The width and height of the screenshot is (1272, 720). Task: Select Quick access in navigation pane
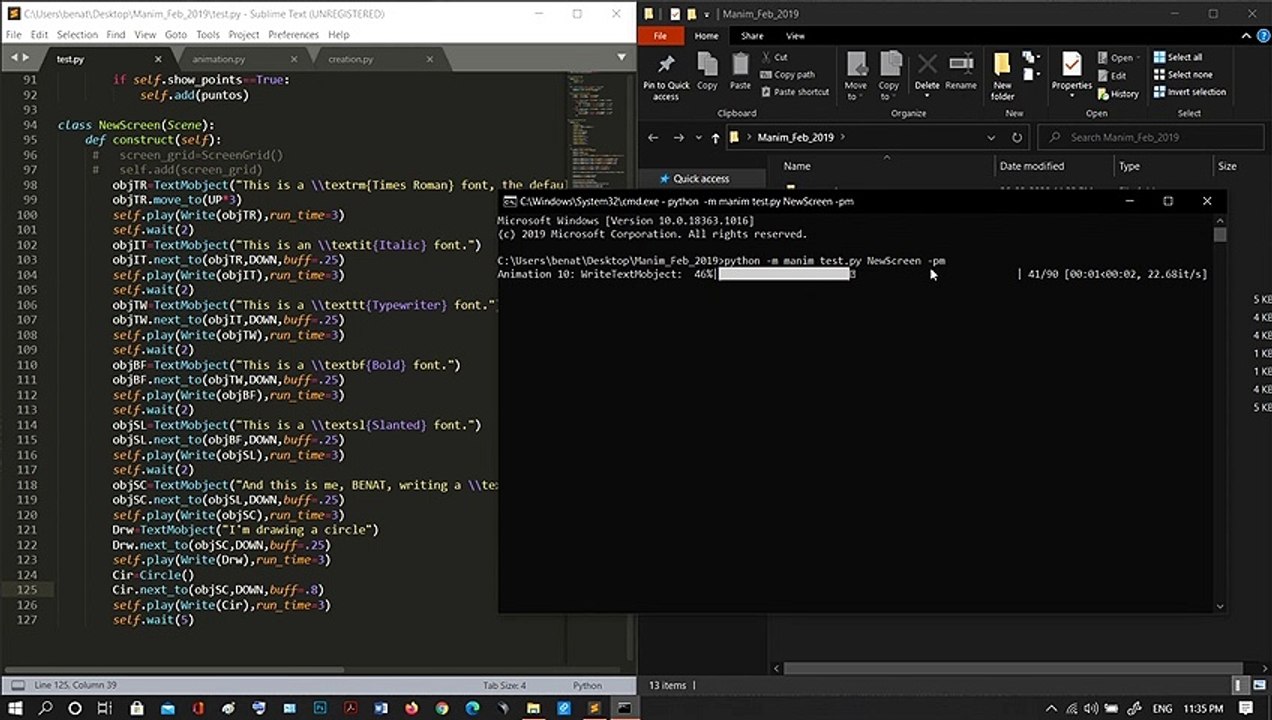coord(700,178)
